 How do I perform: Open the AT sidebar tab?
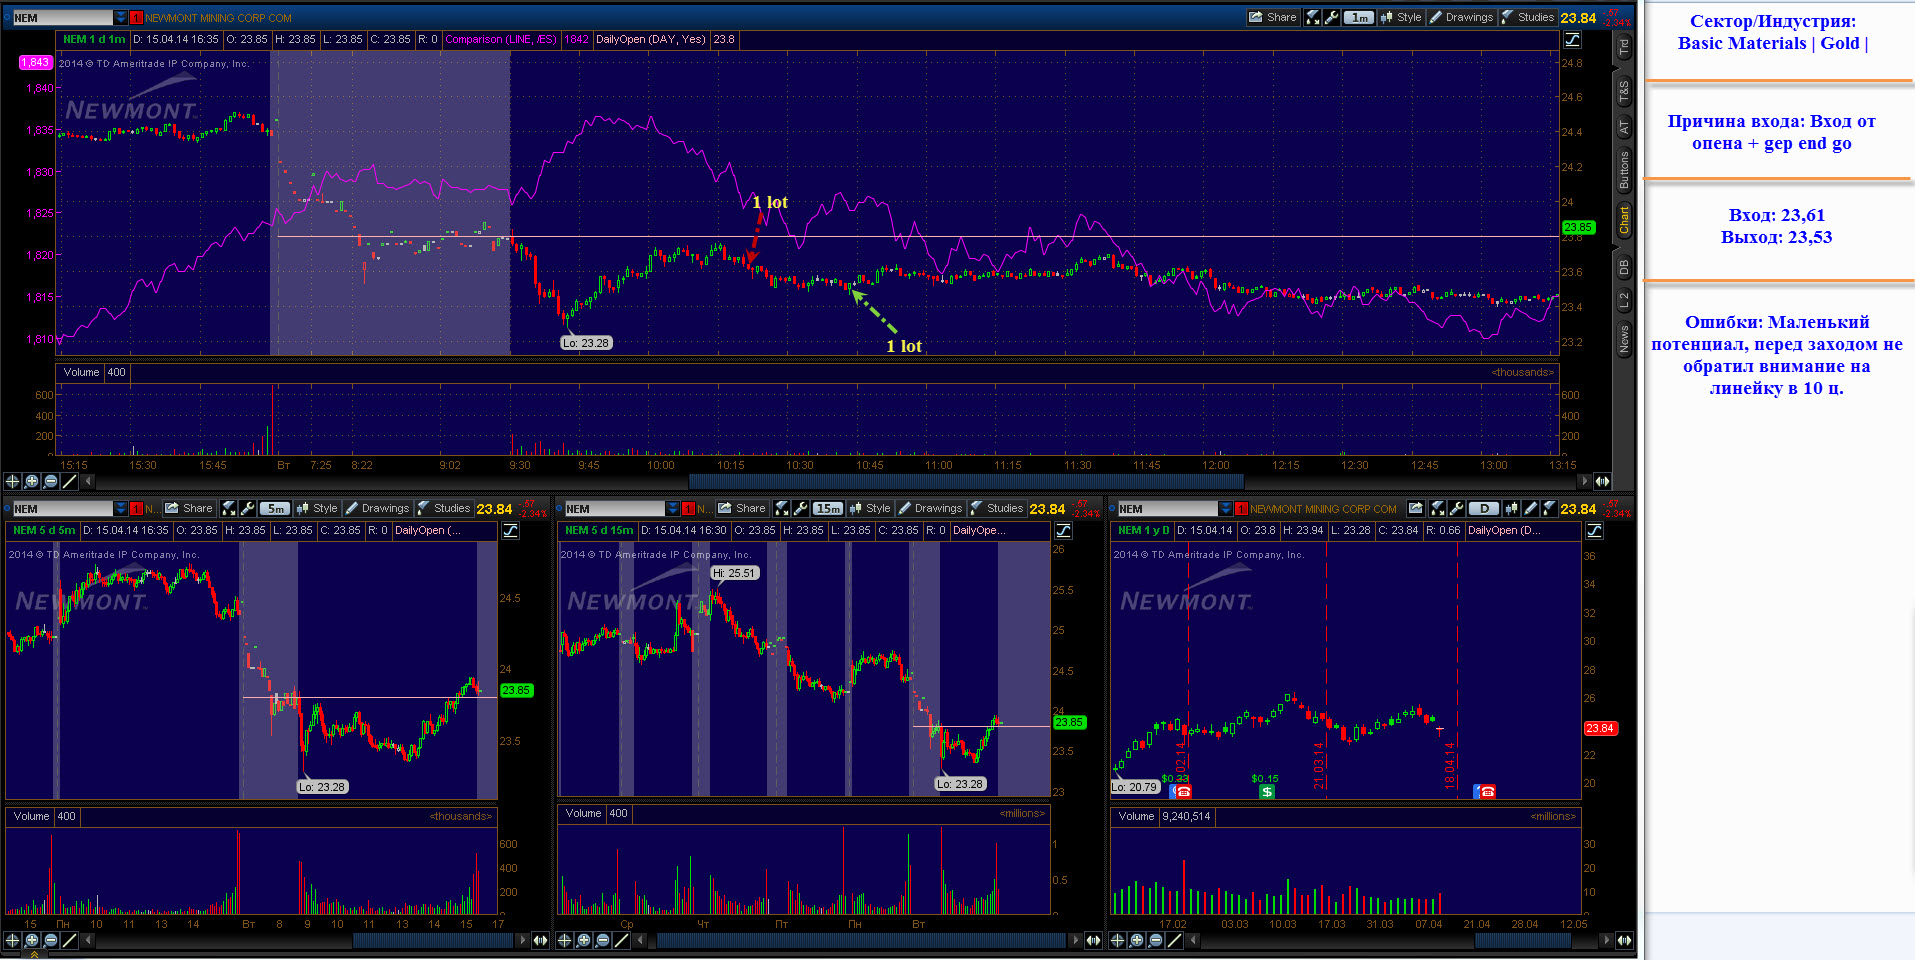coord(1624,127)
